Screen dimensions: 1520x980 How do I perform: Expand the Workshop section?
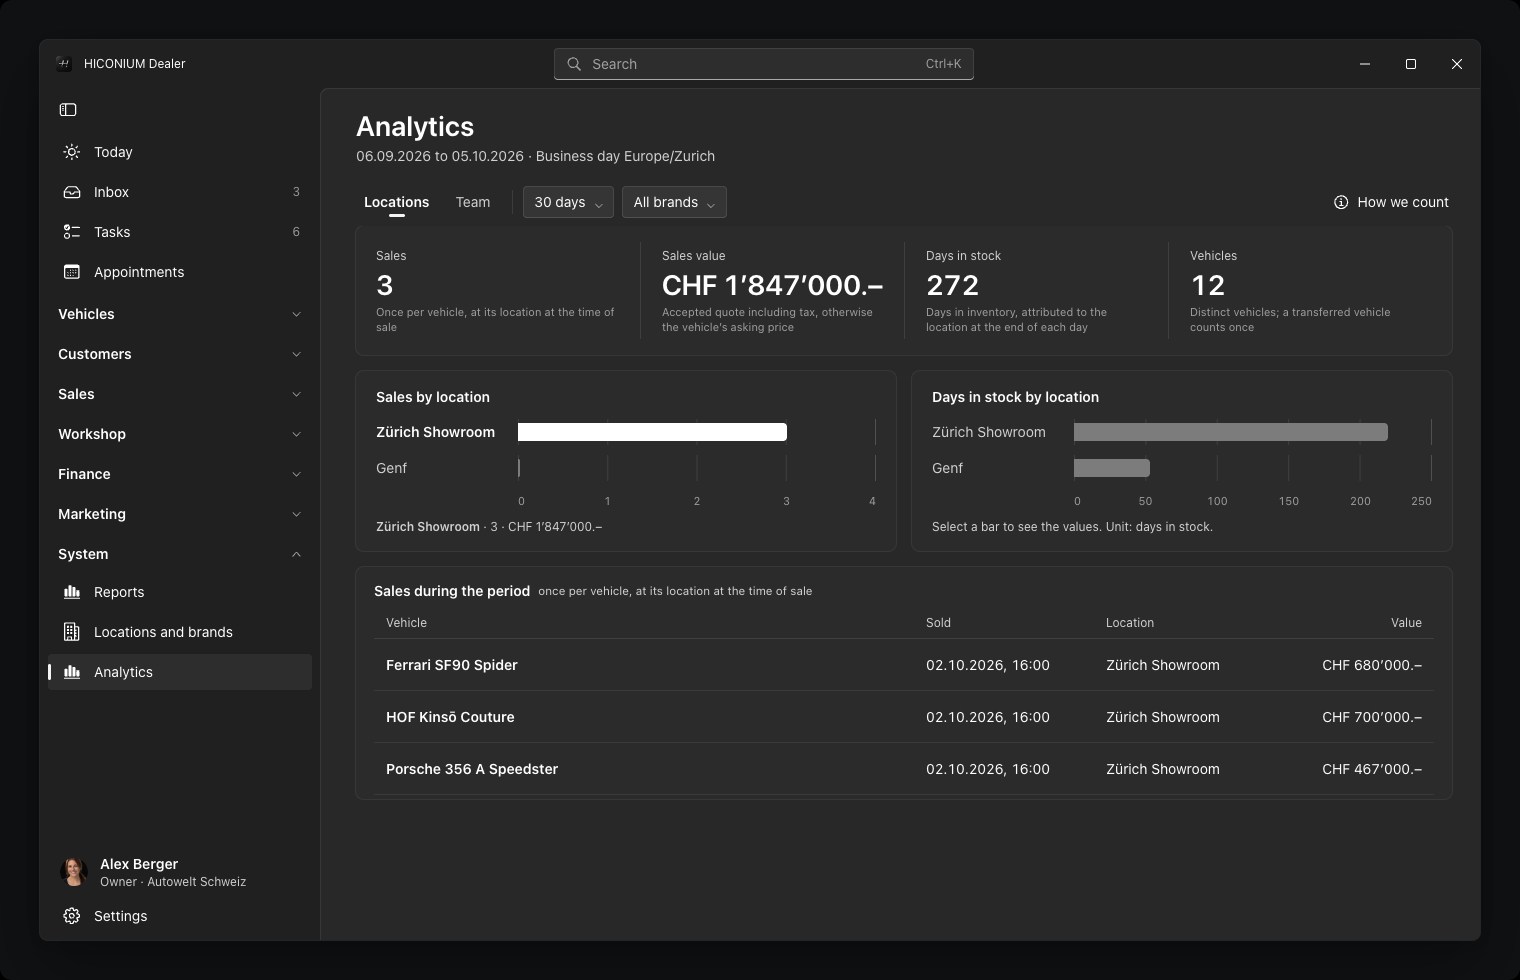tap(180, 434)
